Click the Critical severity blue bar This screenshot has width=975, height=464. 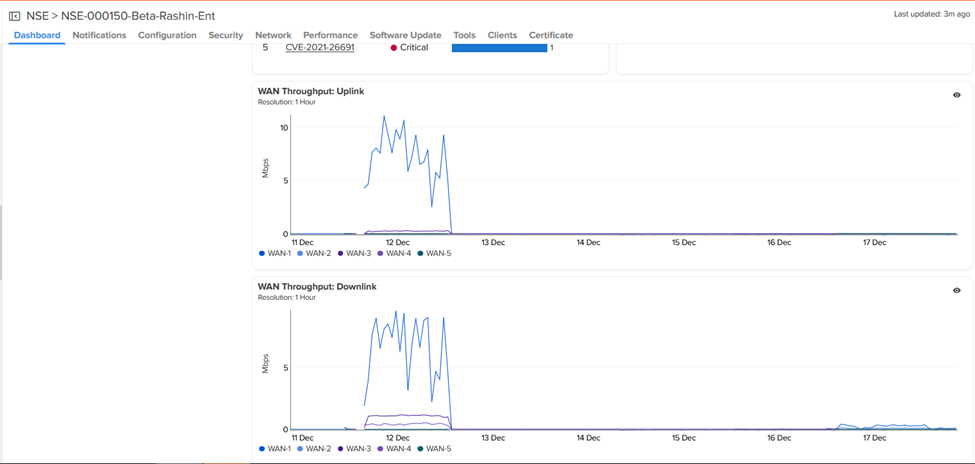point(499,48)
